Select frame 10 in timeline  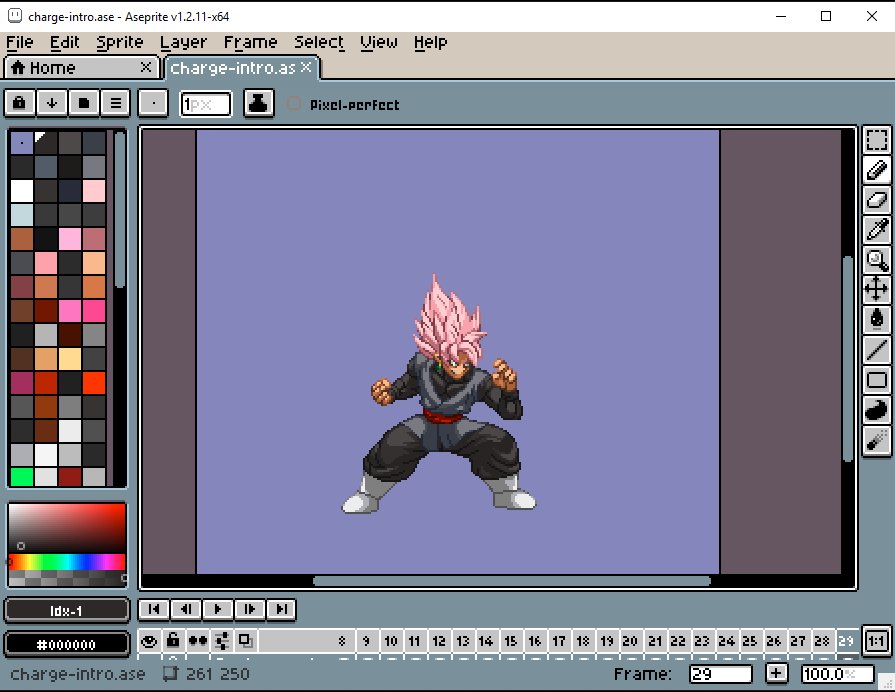pyautogui.click(x=391, y=641)
